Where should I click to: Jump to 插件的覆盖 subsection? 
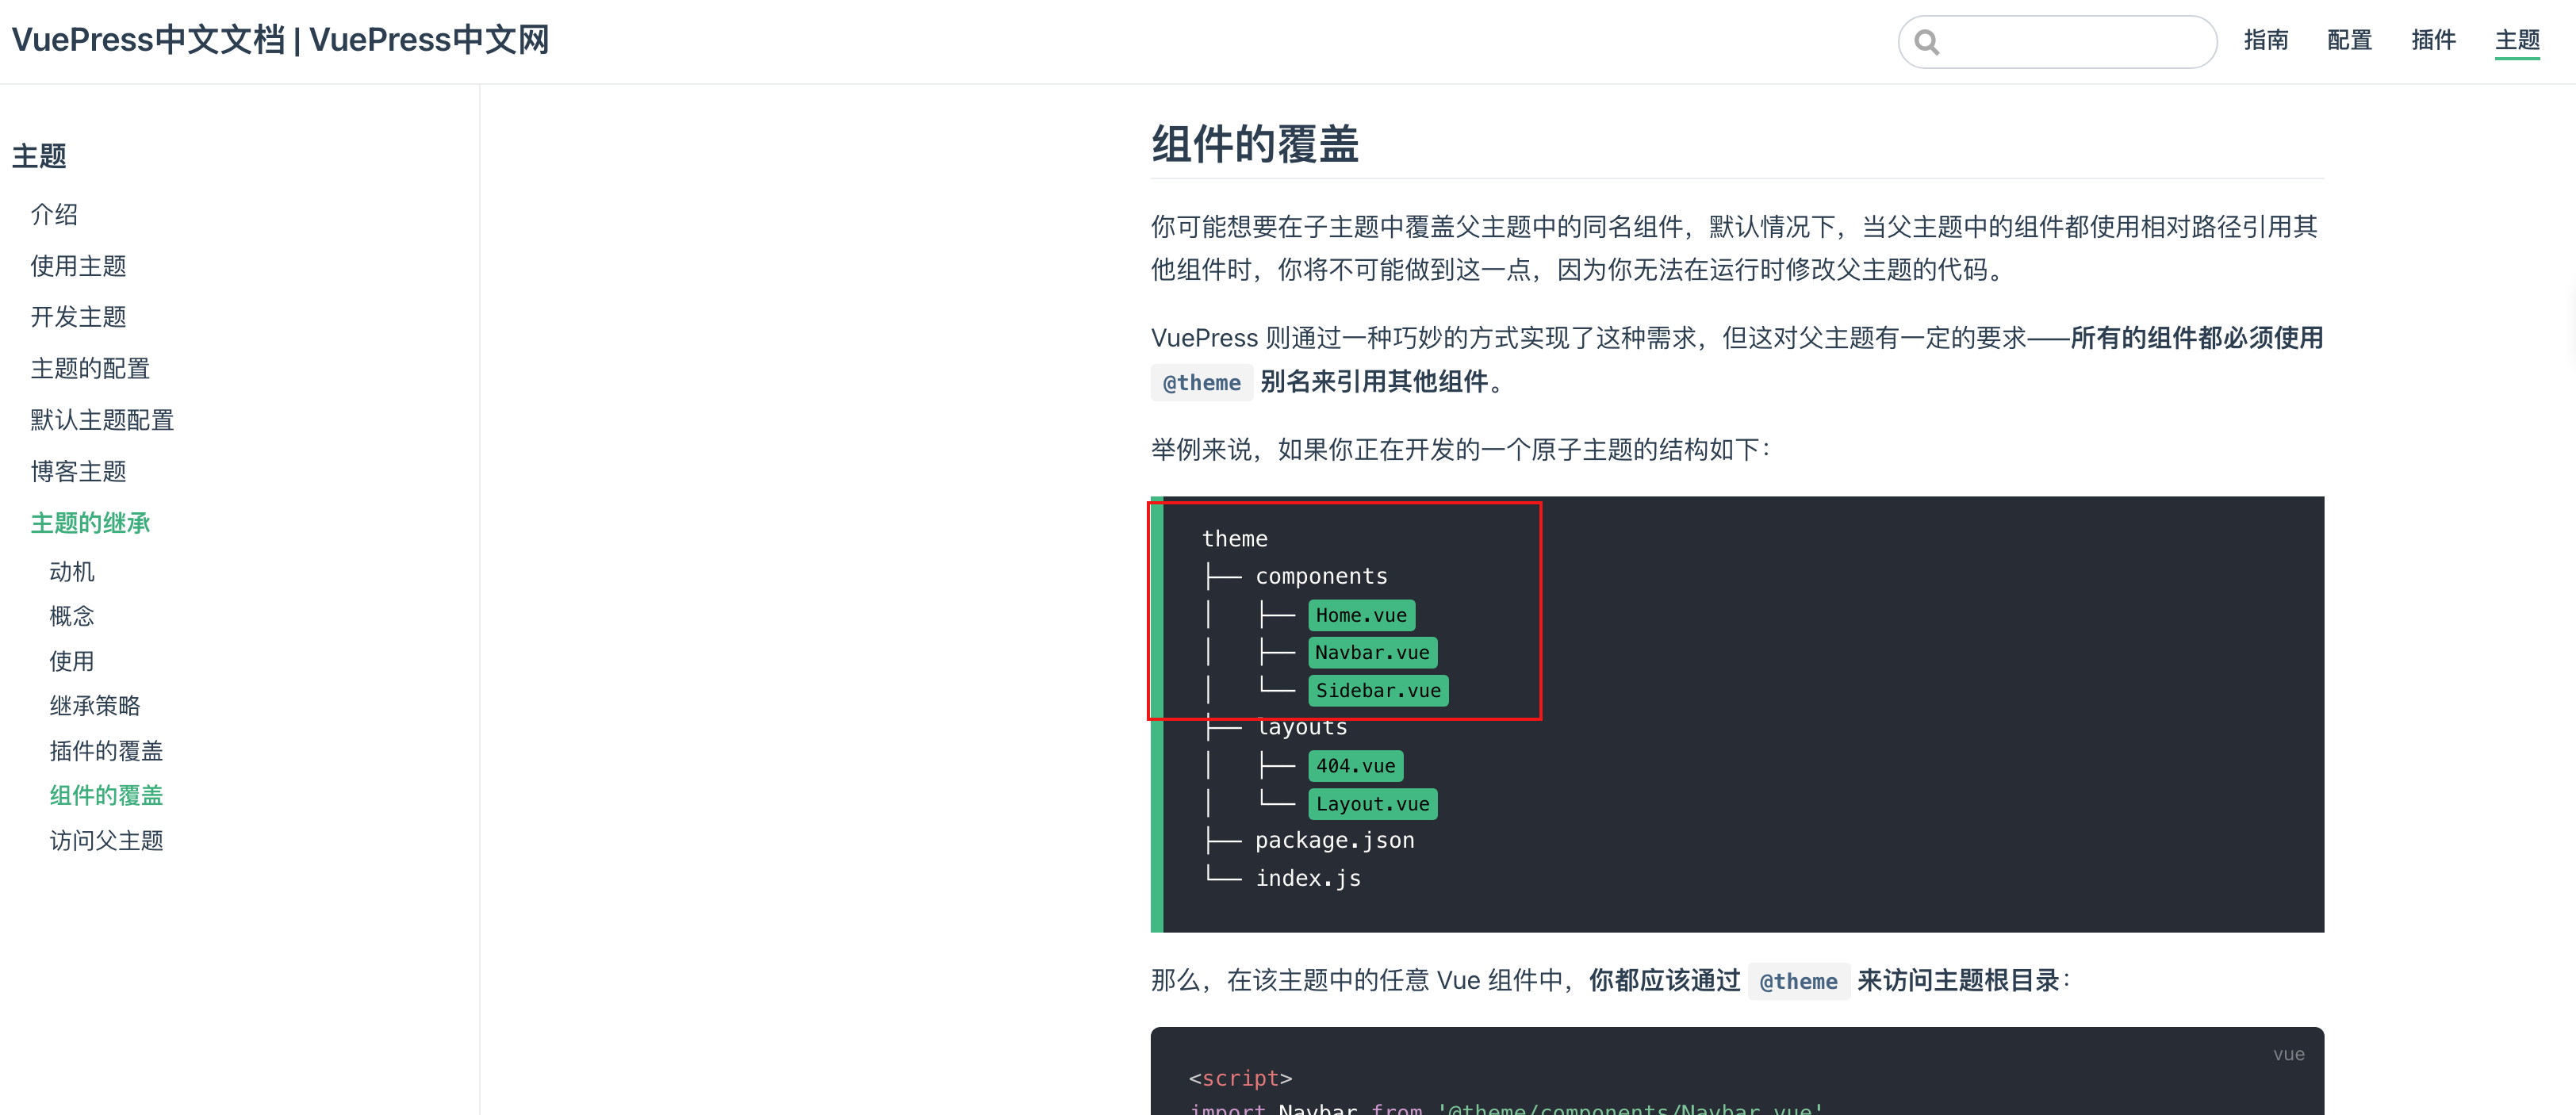pos(106,751)
